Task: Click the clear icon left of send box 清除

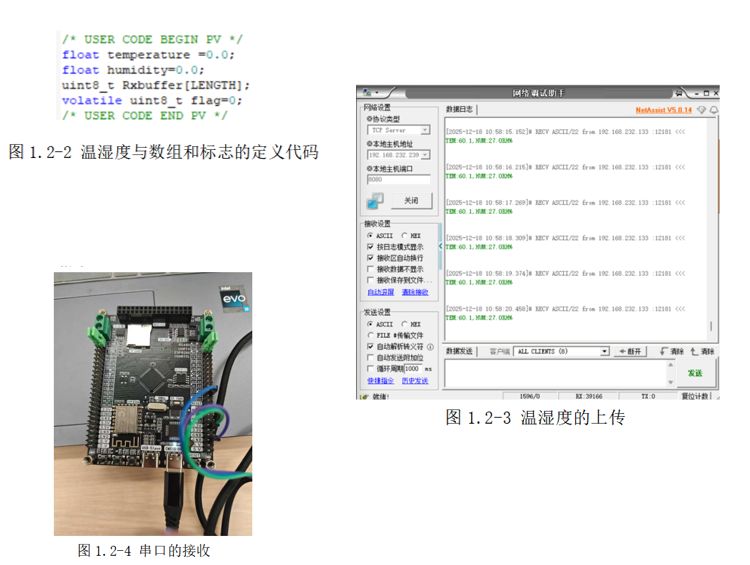Action: pos(664,352)
